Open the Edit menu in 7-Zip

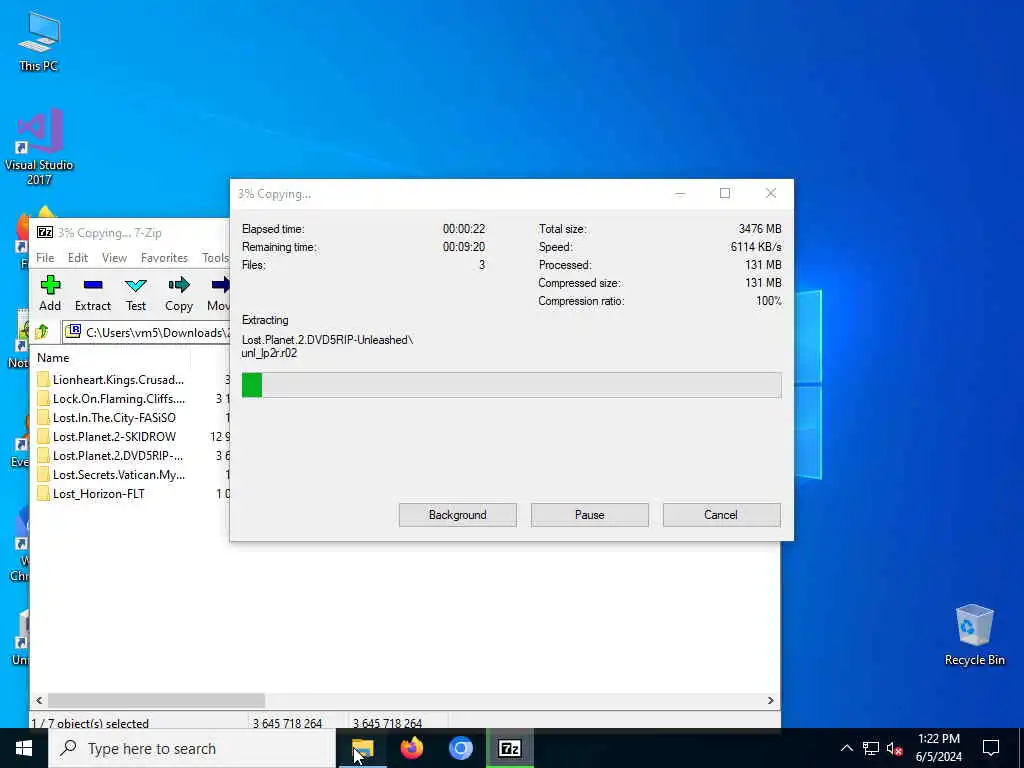[78, 258]
